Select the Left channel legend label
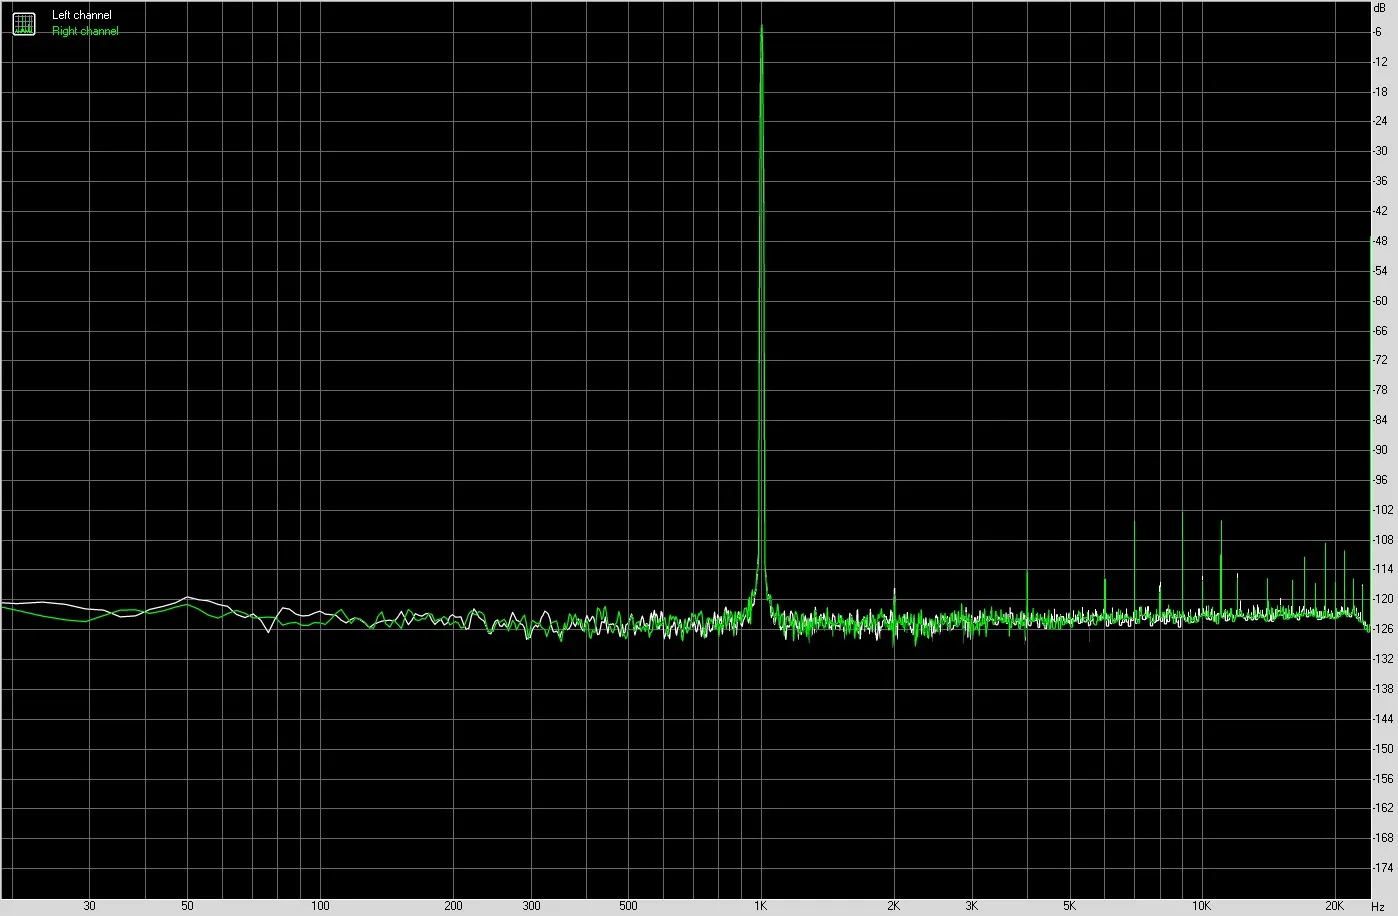Image resolution: width=1398 pixels, height=916 pixels. (82, 16)
